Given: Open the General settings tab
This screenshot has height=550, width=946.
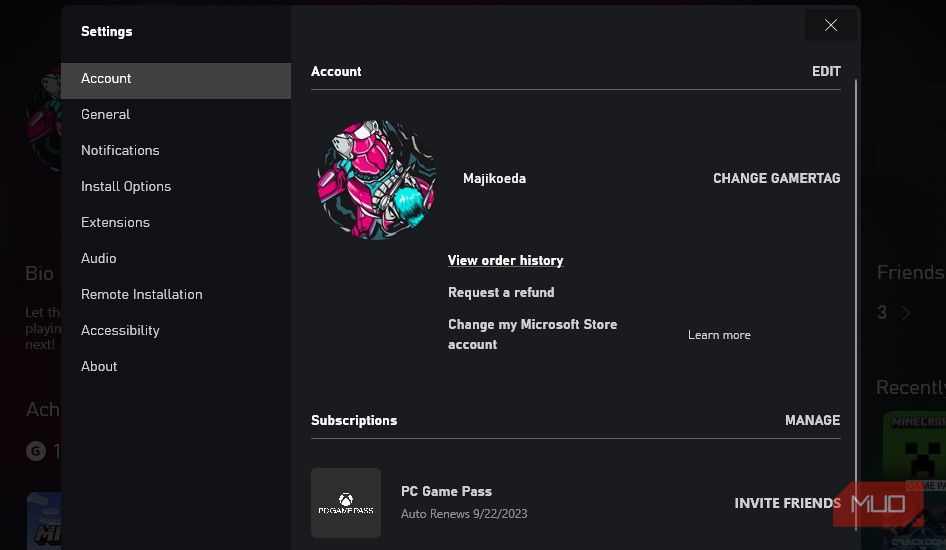Looking at the screenshot, I should 106,114.
